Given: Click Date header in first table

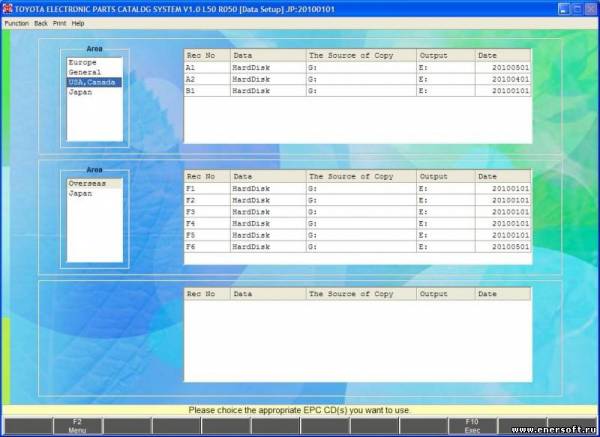Looking at the screenshot, I should tap(503, 55).
